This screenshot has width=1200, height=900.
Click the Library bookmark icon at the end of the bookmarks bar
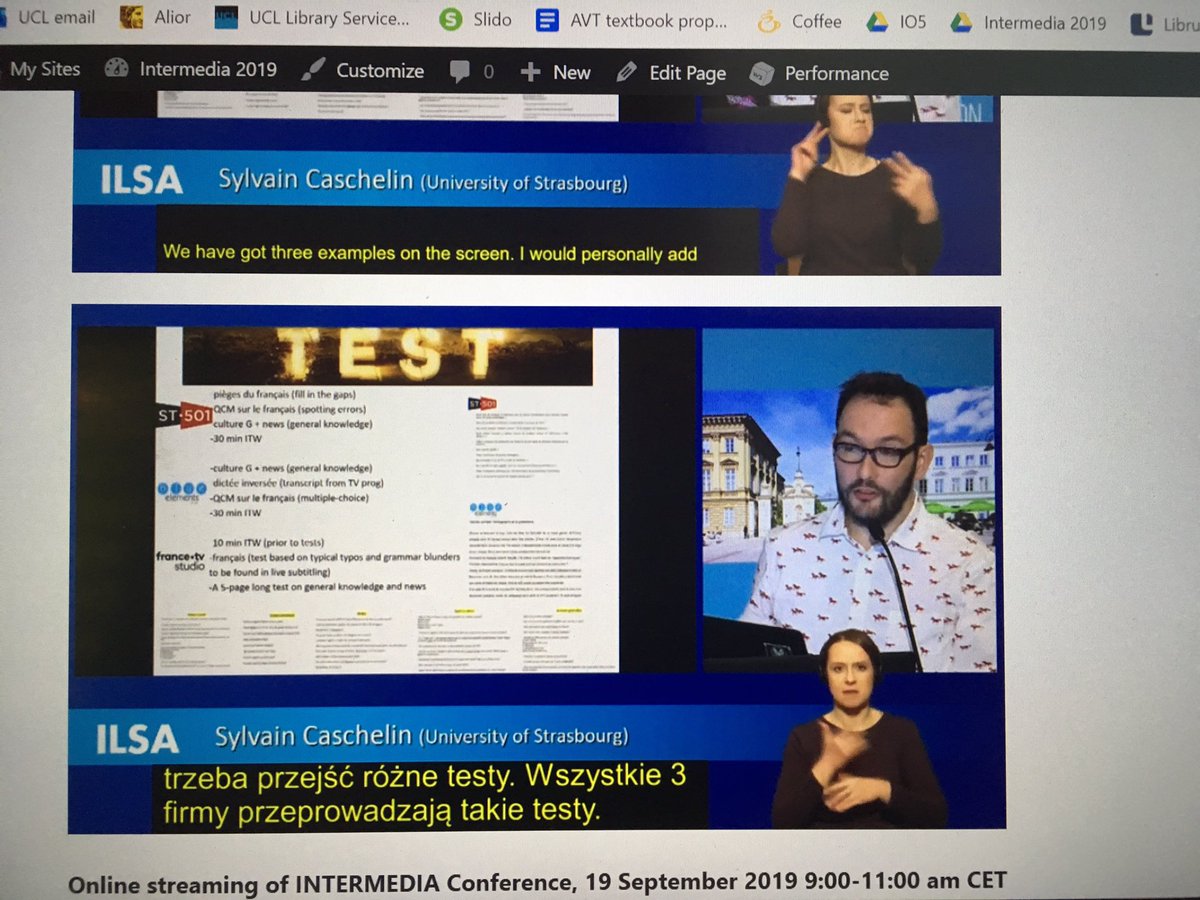point(1141,23)
